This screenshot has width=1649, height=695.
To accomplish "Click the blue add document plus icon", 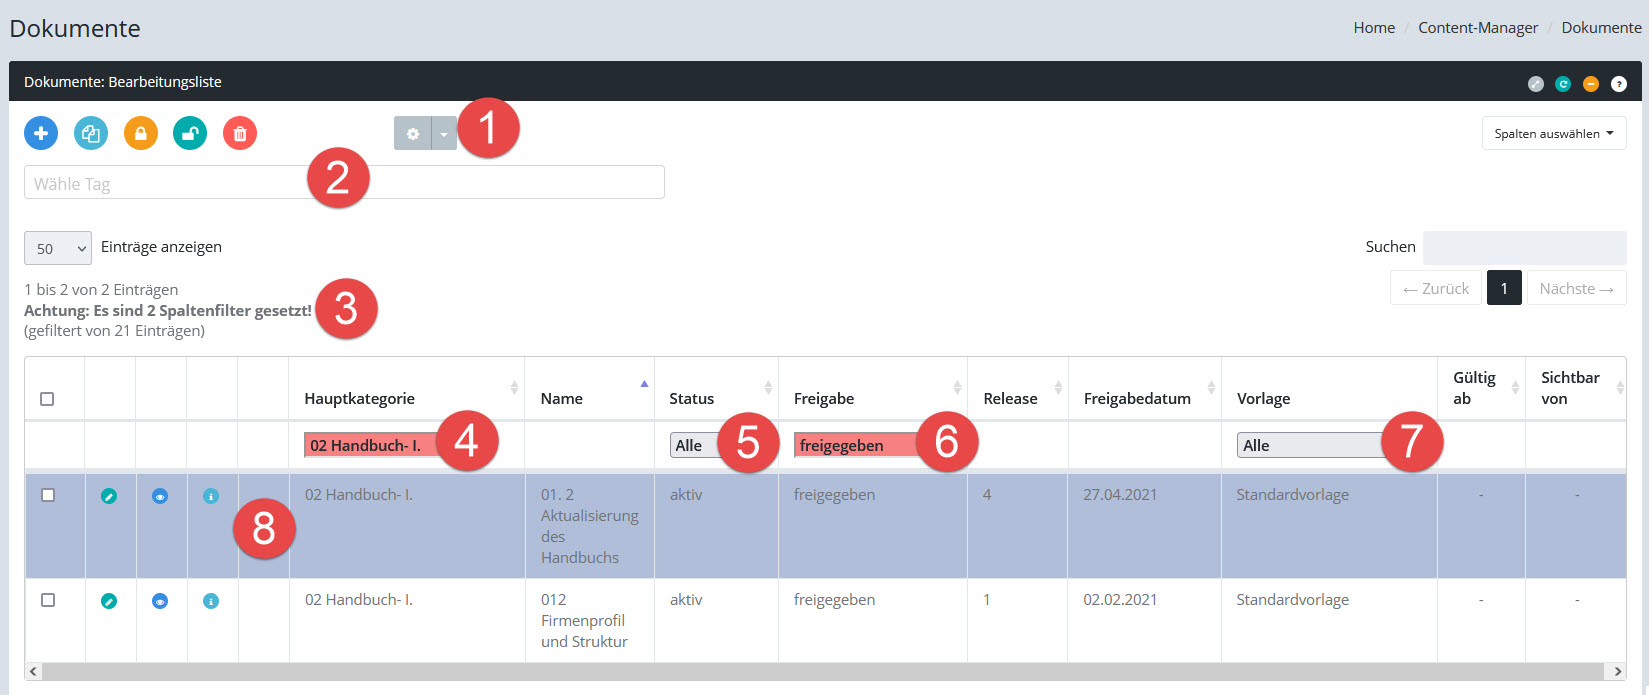I will pyautogui.click(x=41, y=133).
